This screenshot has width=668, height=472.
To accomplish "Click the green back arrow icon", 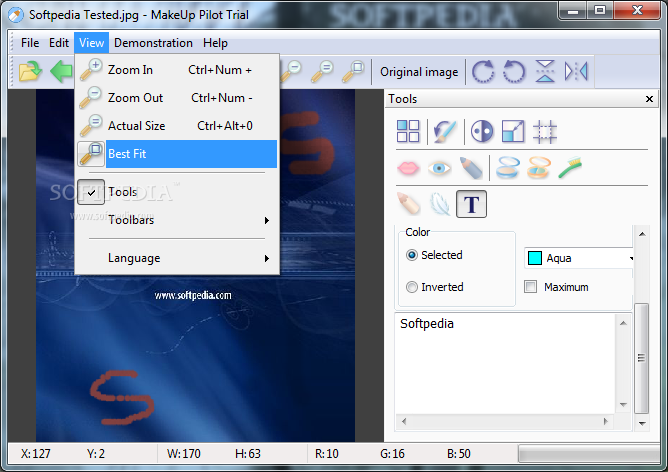I will click(62, 71).
